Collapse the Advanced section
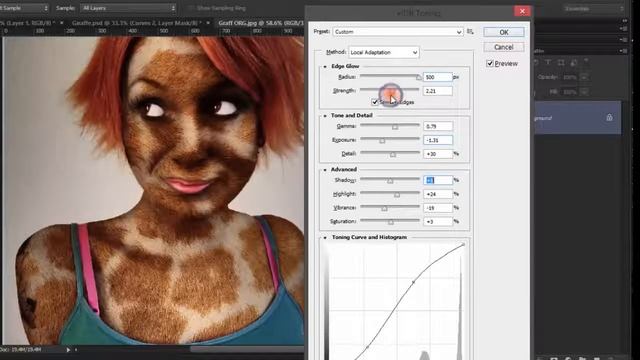The width and height of the screenshot is (640, 360). click(x=325, y=169)
